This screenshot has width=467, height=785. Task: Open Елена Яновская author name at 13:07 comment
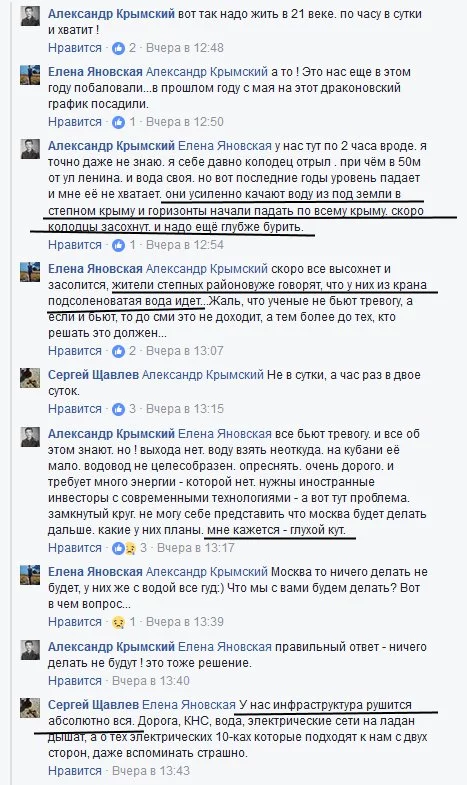pos(95,269)
